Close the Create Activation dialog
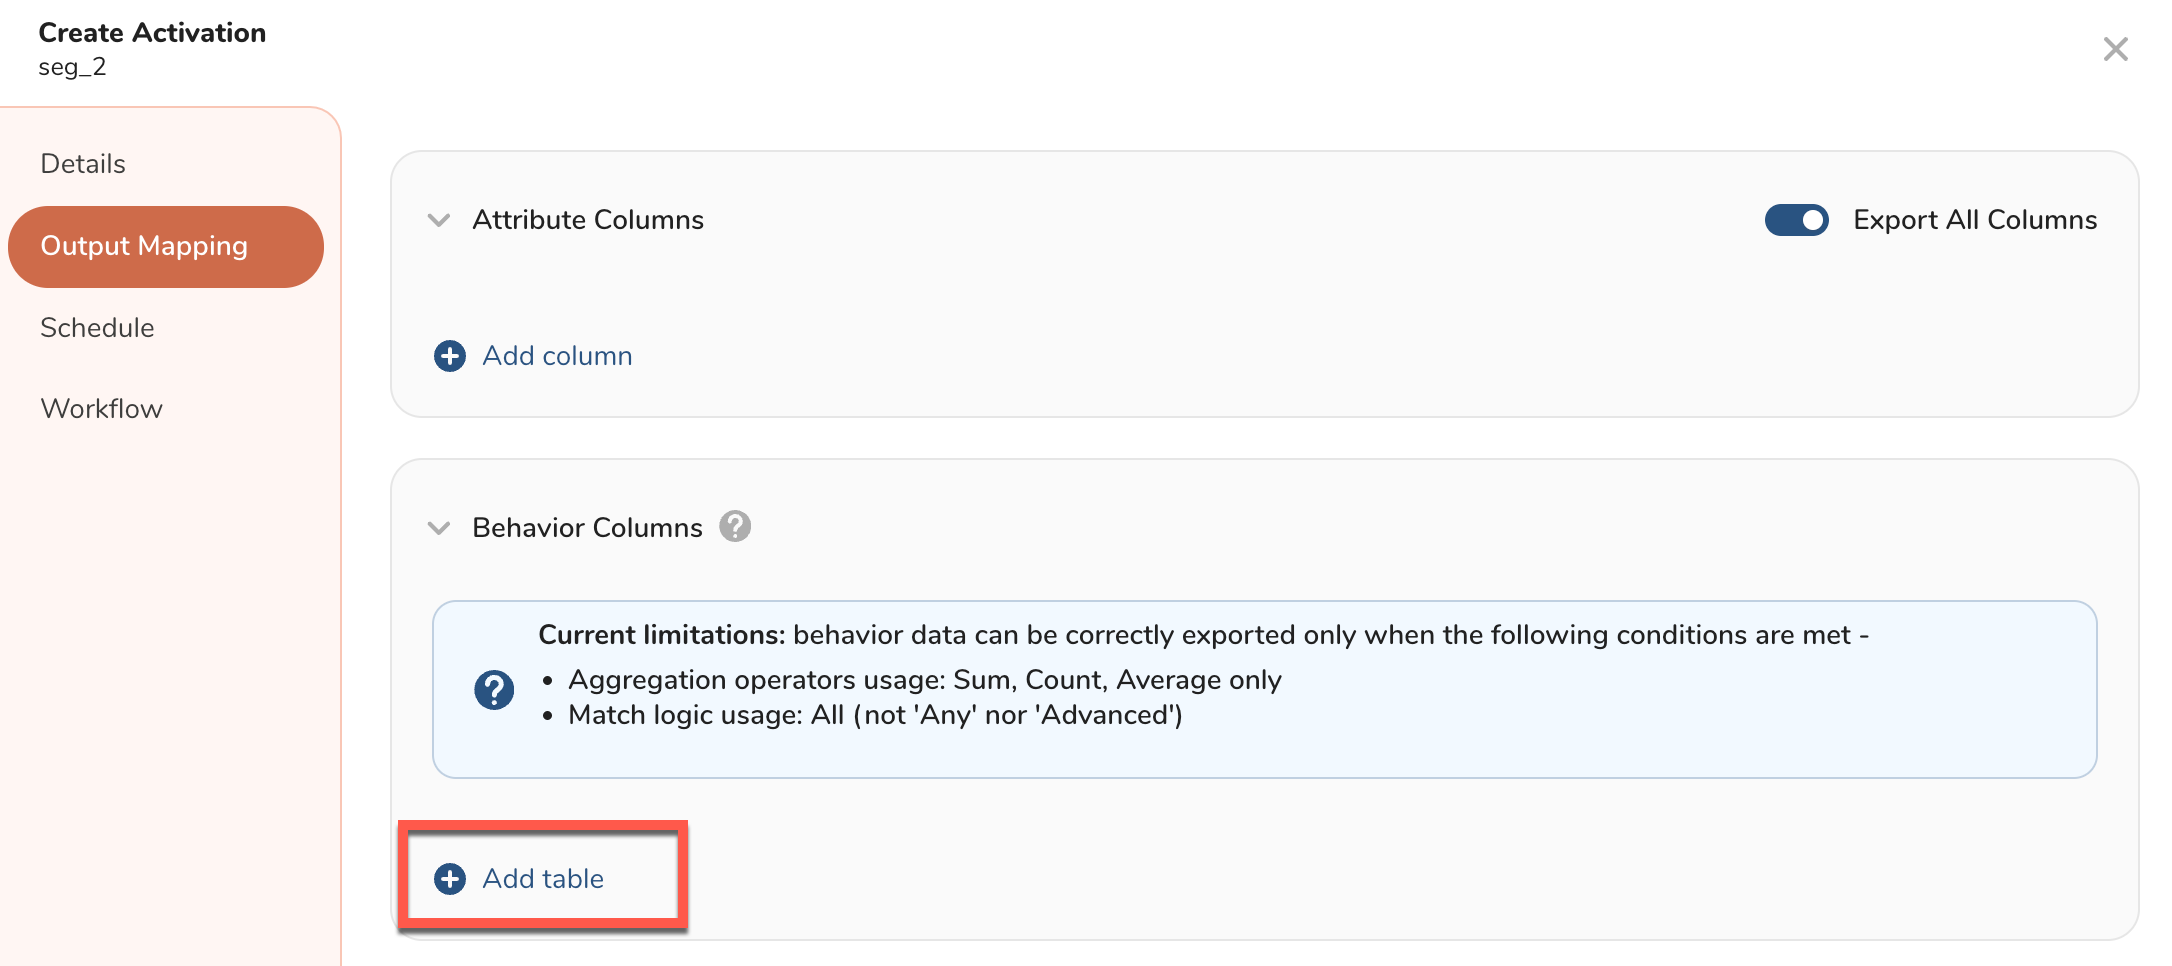This screenshot has width=2172, height=966. pyautogui.click(x=2115, y=49)
